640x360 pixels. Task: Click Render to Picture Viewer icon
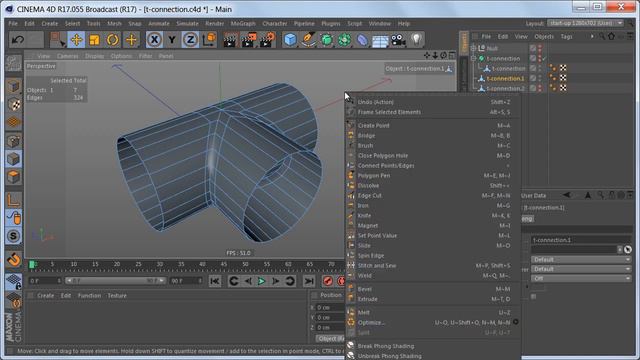point(249,40)
